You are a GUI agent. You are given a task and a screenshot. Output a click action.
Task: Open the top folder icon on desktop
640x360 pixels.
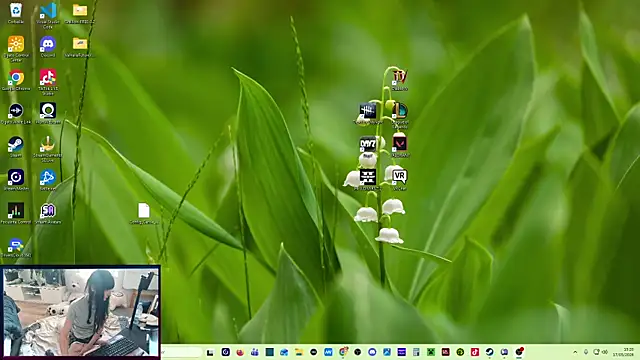[80, 10]
